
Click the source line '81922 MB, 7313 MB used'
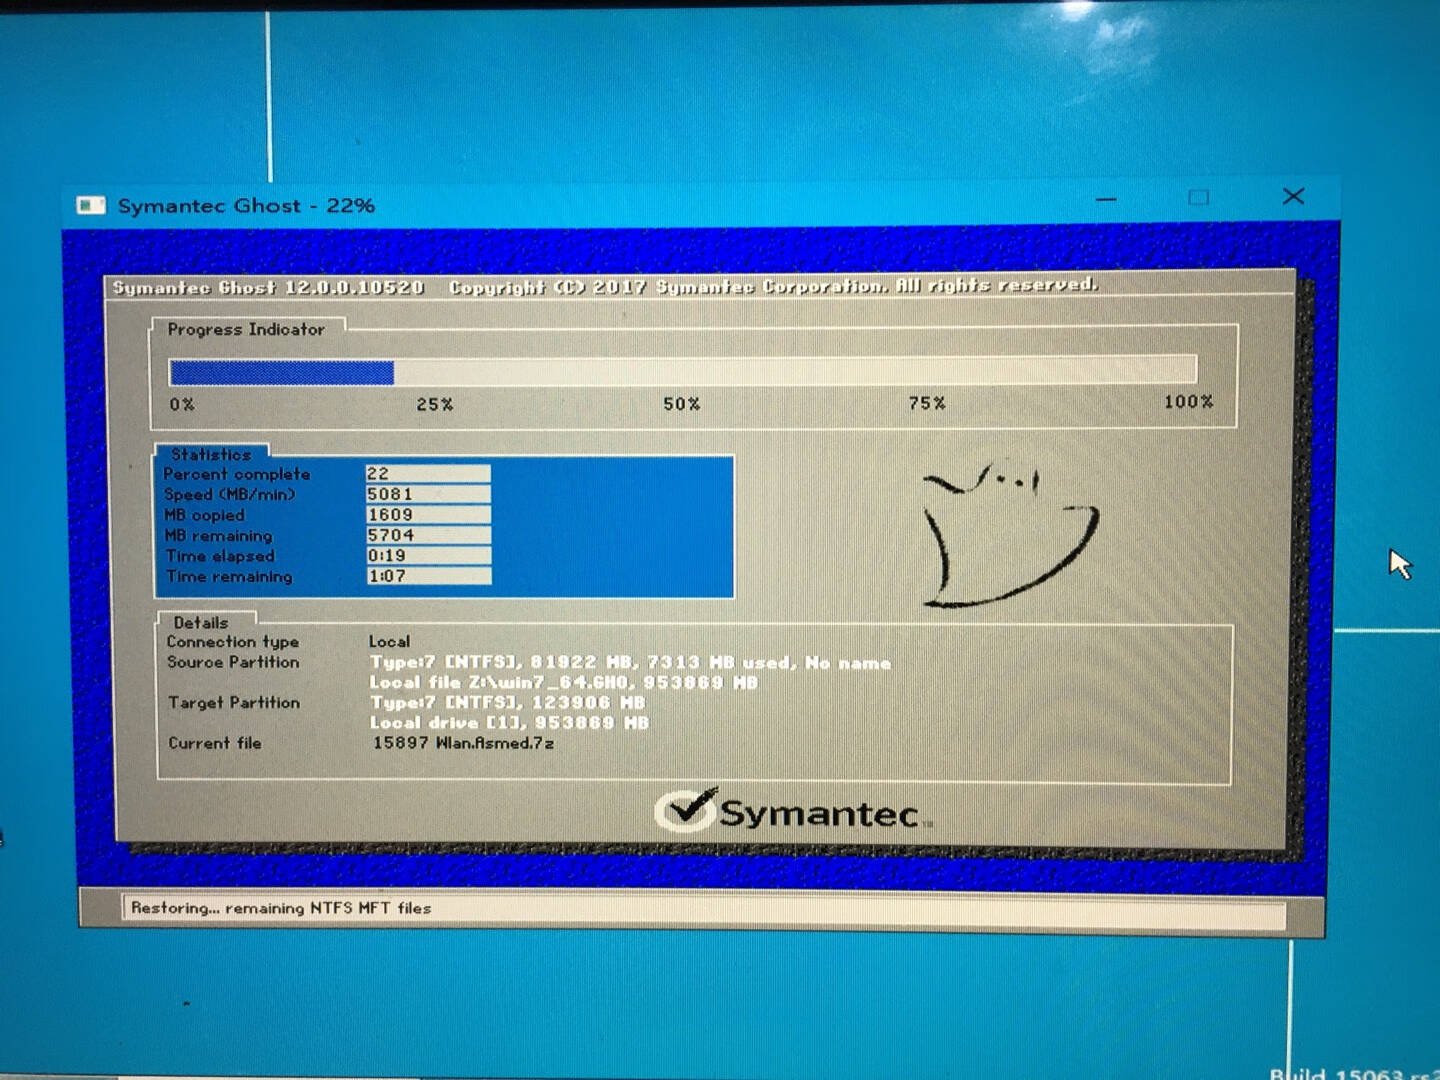pyautogui.click(x=660, y=662)
